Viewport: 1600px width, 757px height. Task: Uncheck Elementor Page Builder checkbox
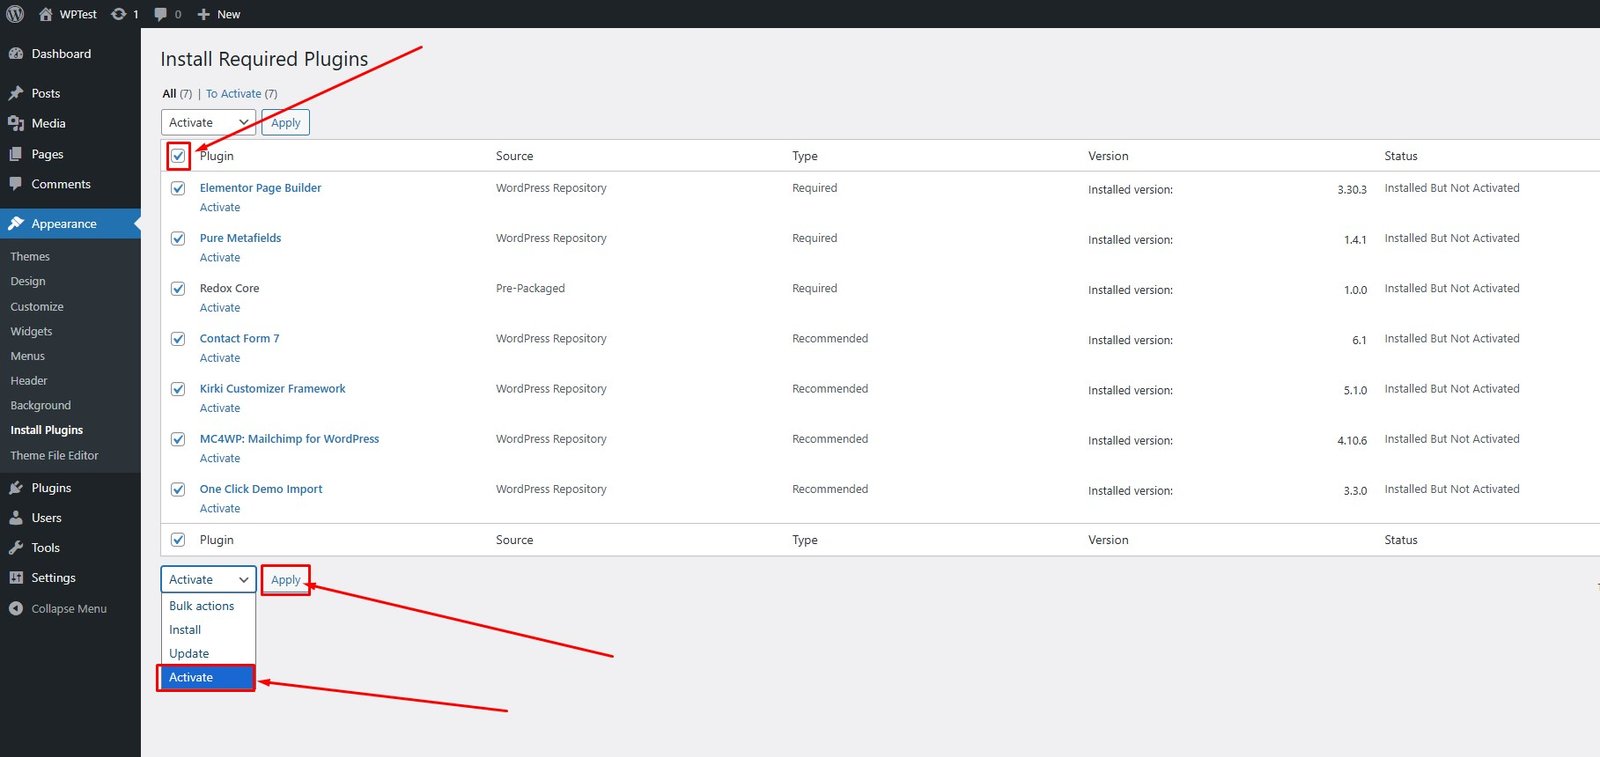(x=178, y=188)
